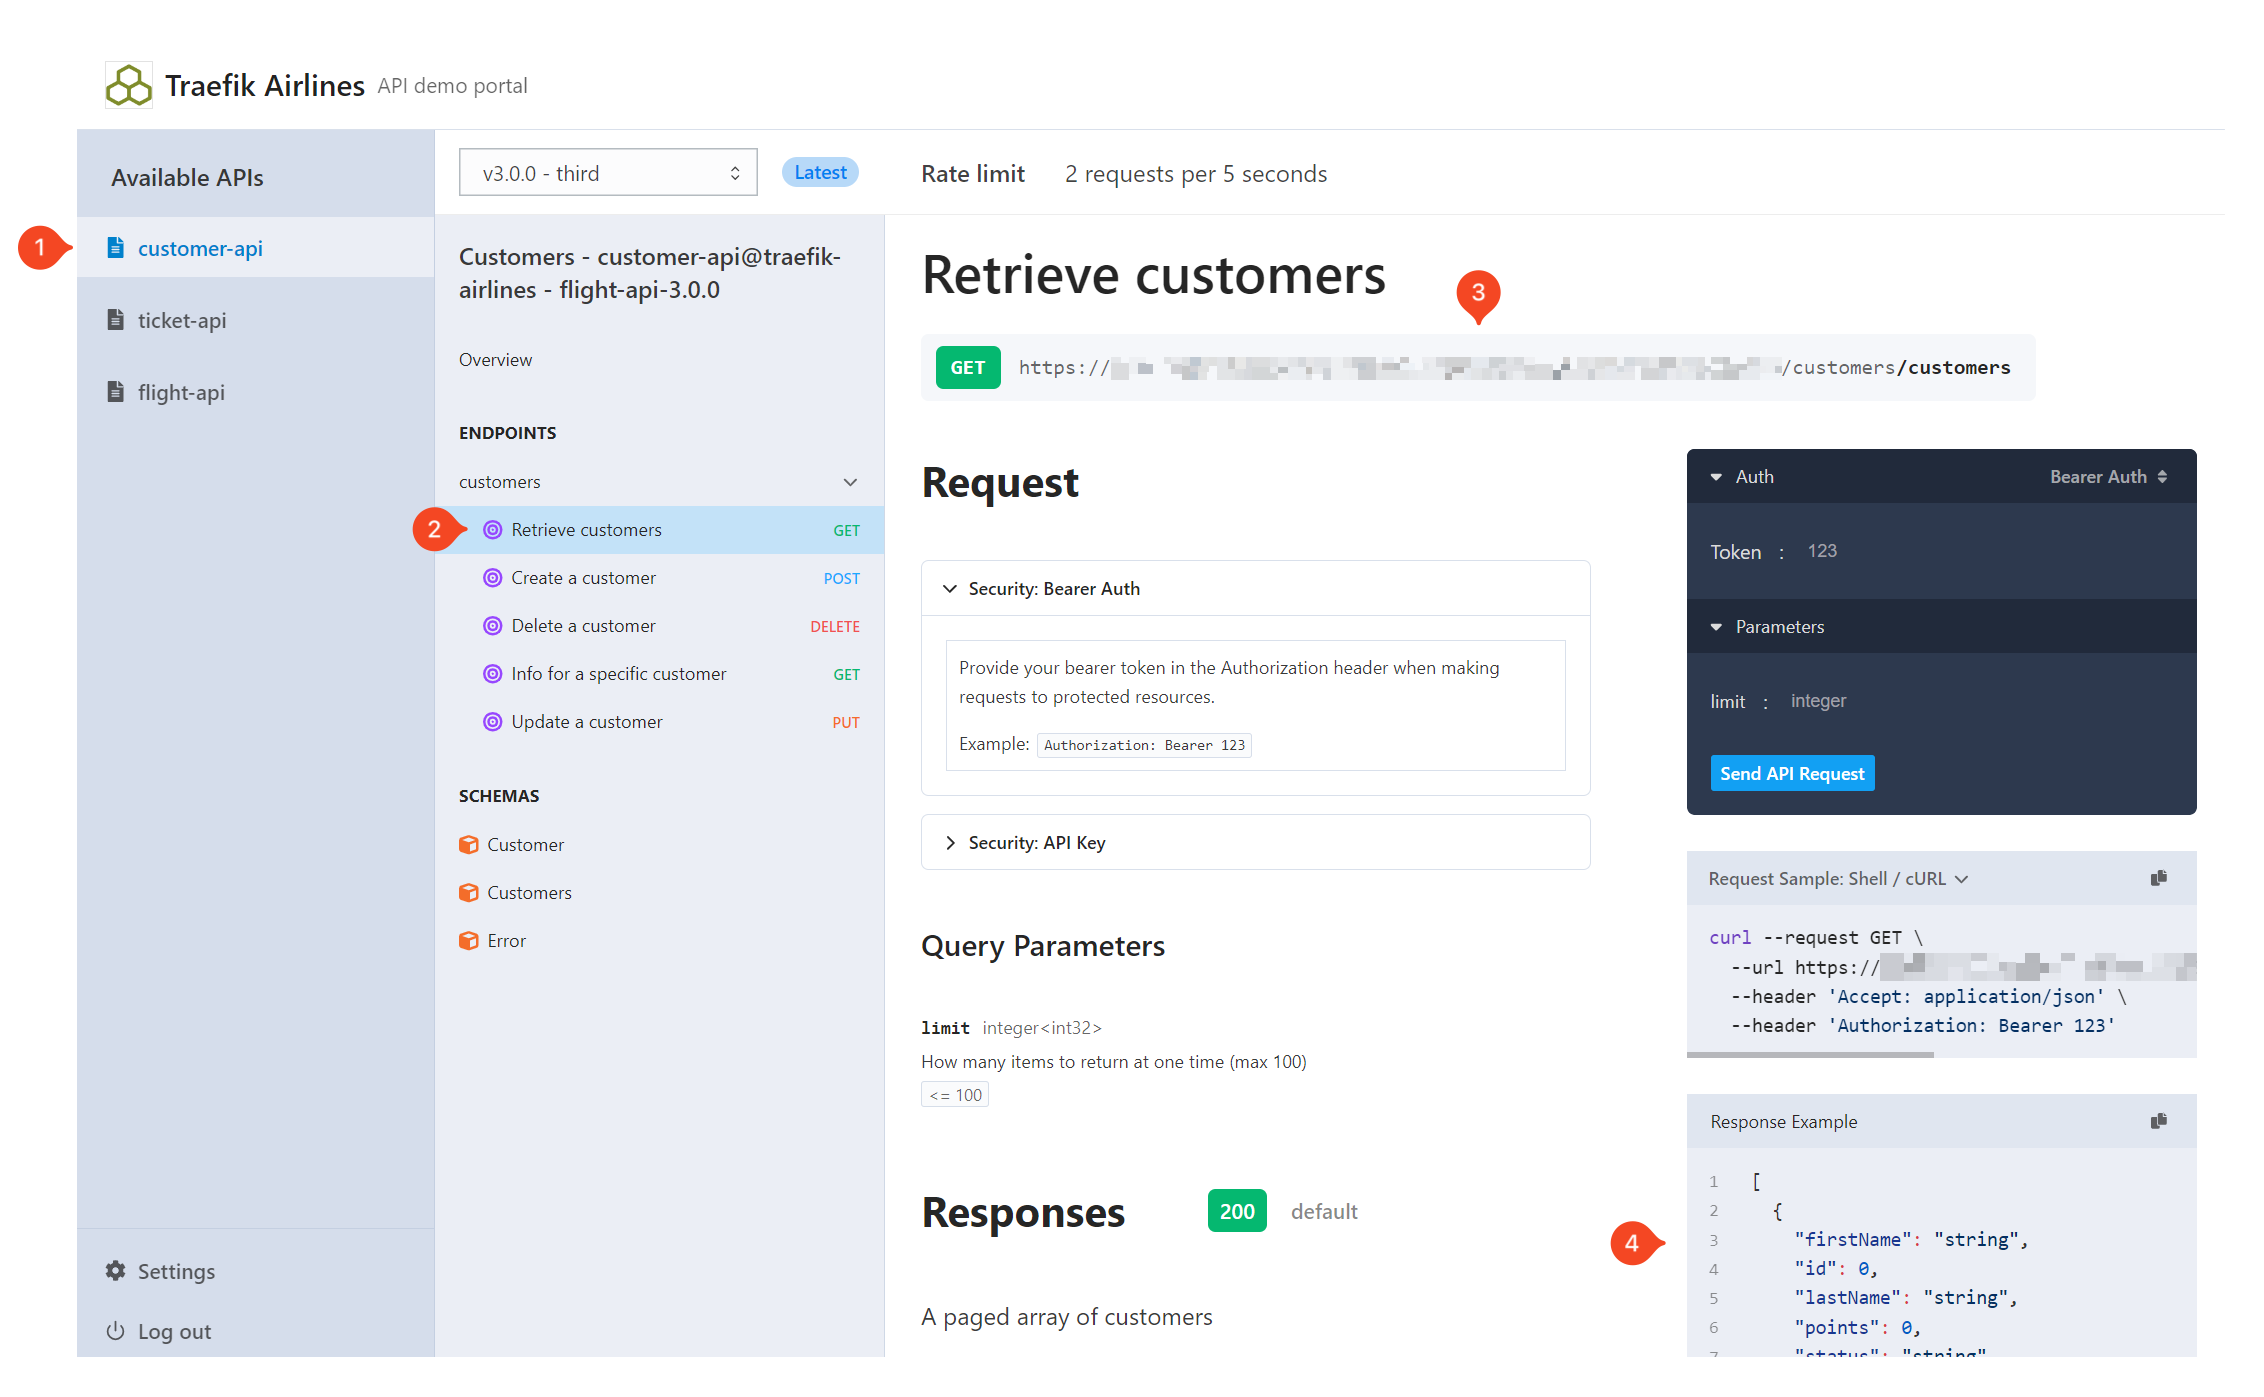Click the Traefik Airlines hexagon logo
The width and height of the screenshot is (2264, 1397).
[128, 85]
